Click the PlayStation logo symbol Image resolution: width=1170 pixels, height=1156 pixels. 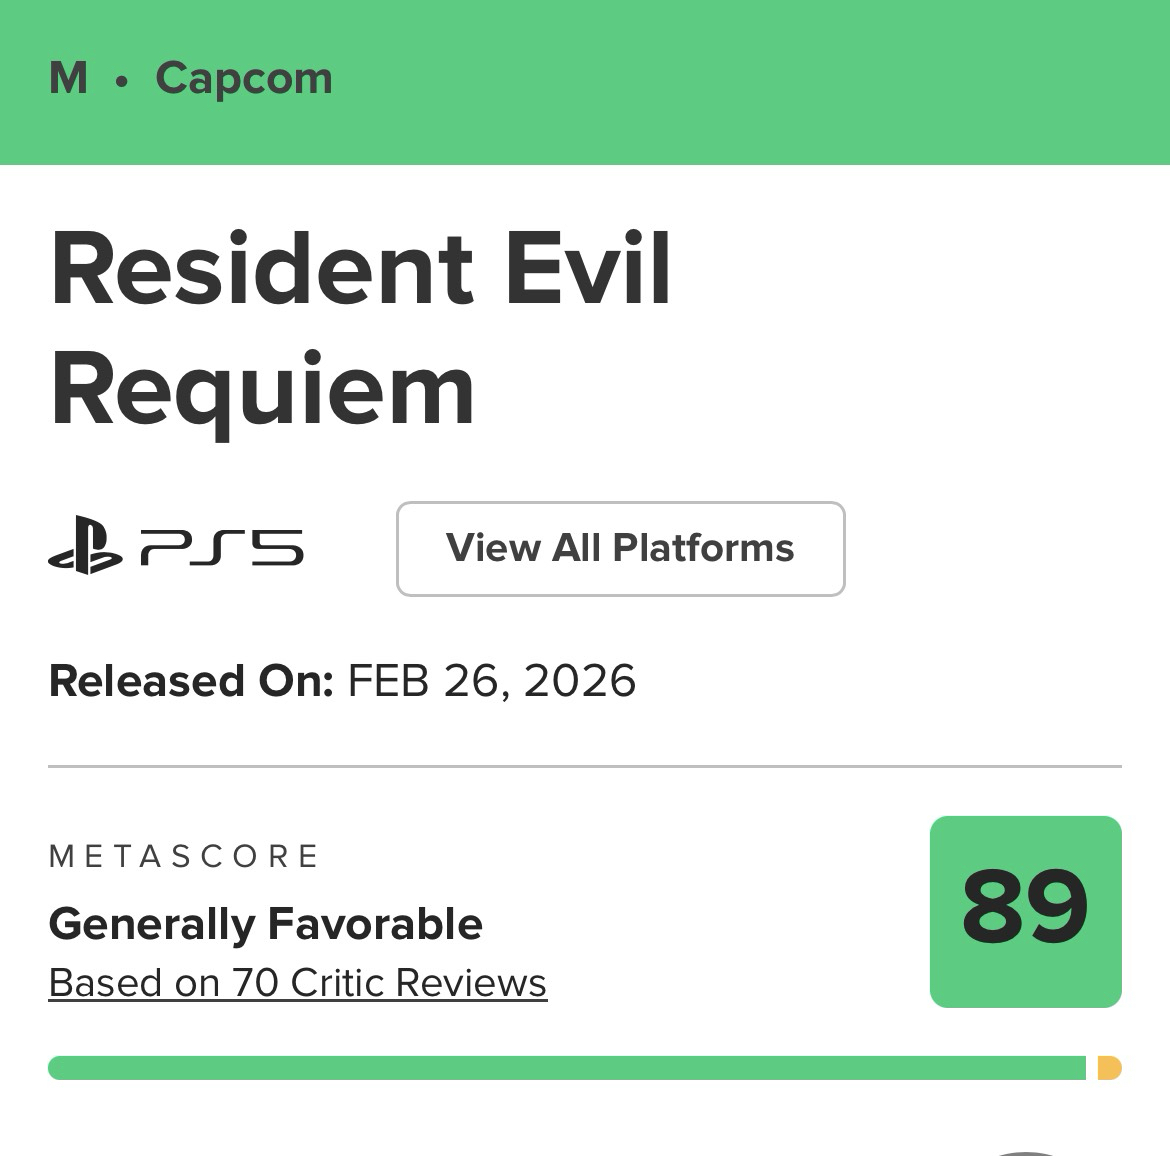click(x=84, y=546)
